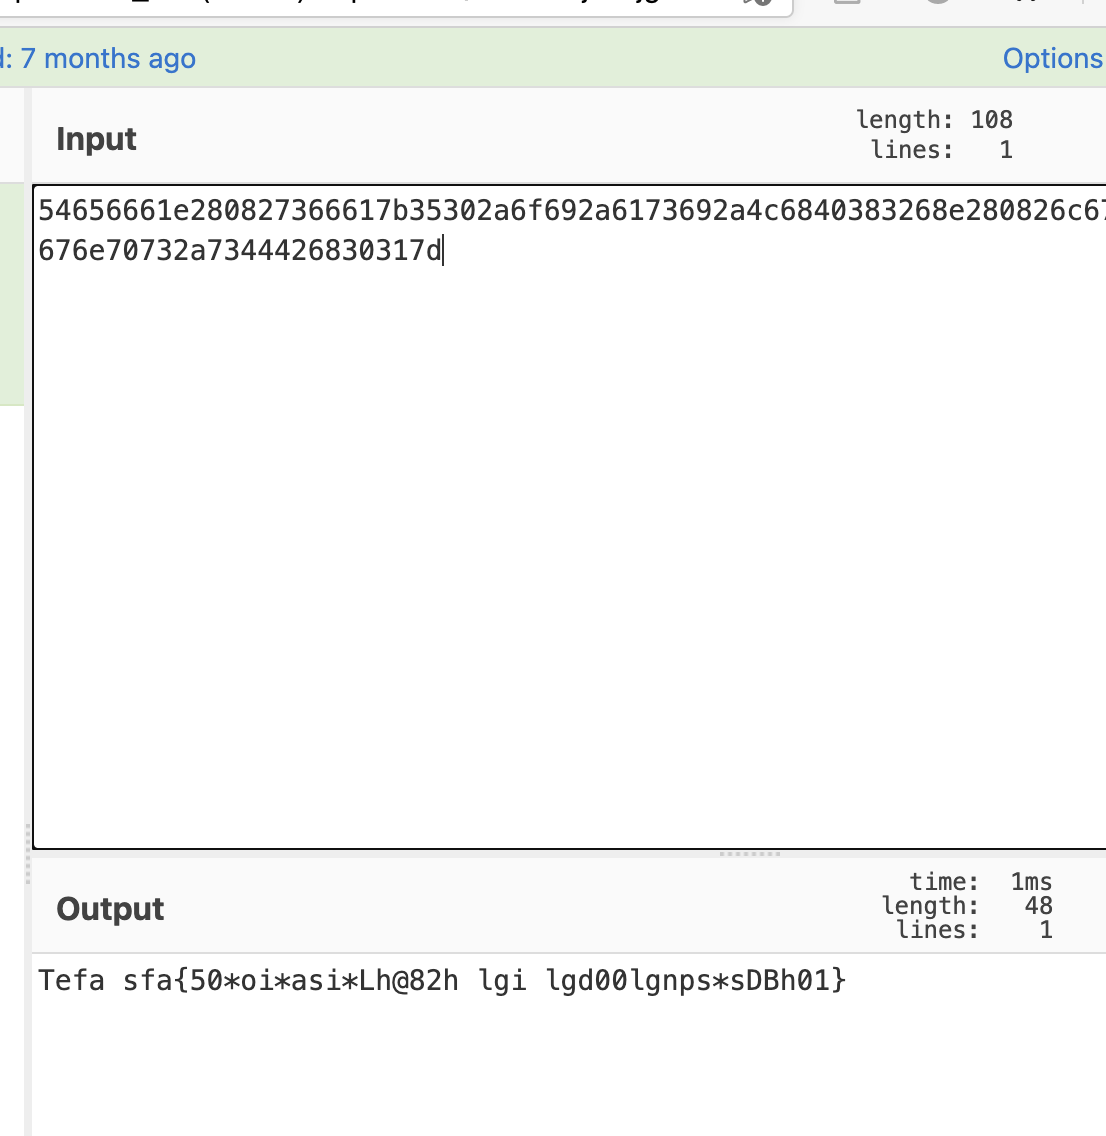Click the closing brace in the output text

click(x=839, y=980)
